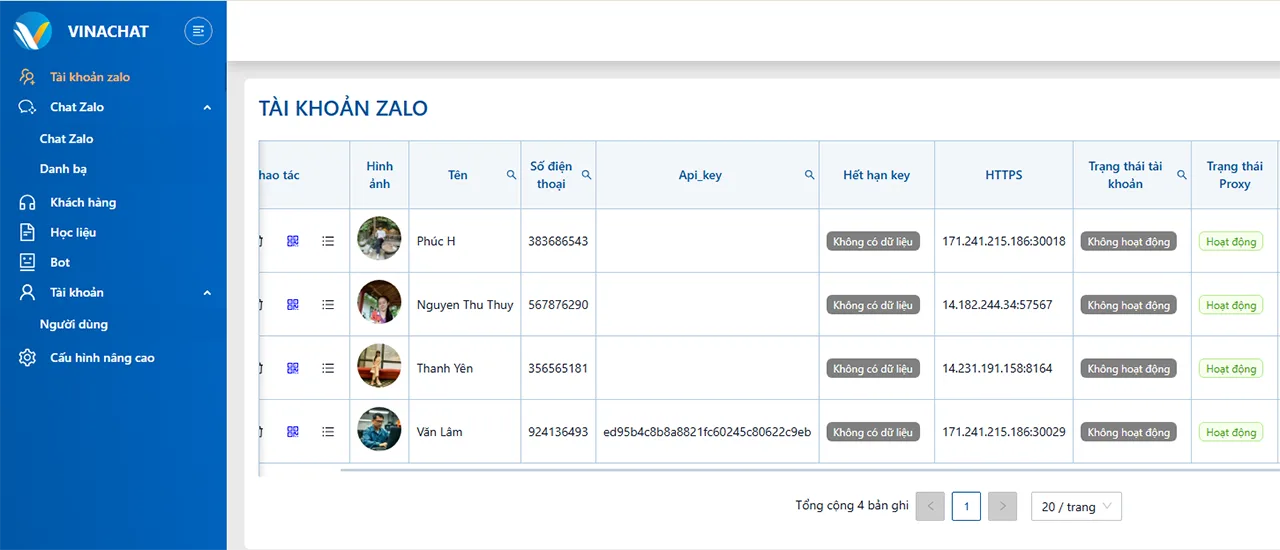The height and width of the screenshot is (550, 1280).
Task: Open list icon for Nguyen Thu Thuy
Action: [328, 304]
